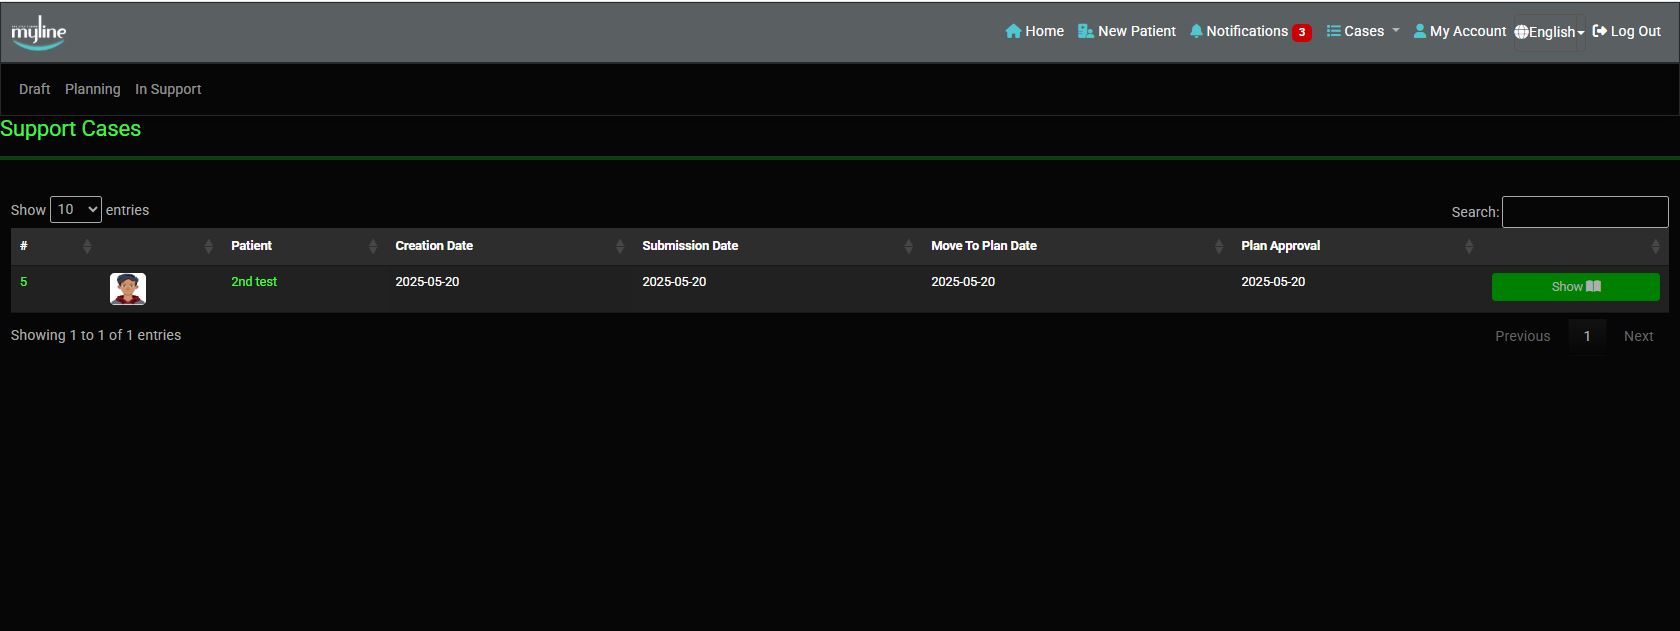Open the show entries count selector
Viewport: 1680px width, 631px height.
tap(76, 210)
